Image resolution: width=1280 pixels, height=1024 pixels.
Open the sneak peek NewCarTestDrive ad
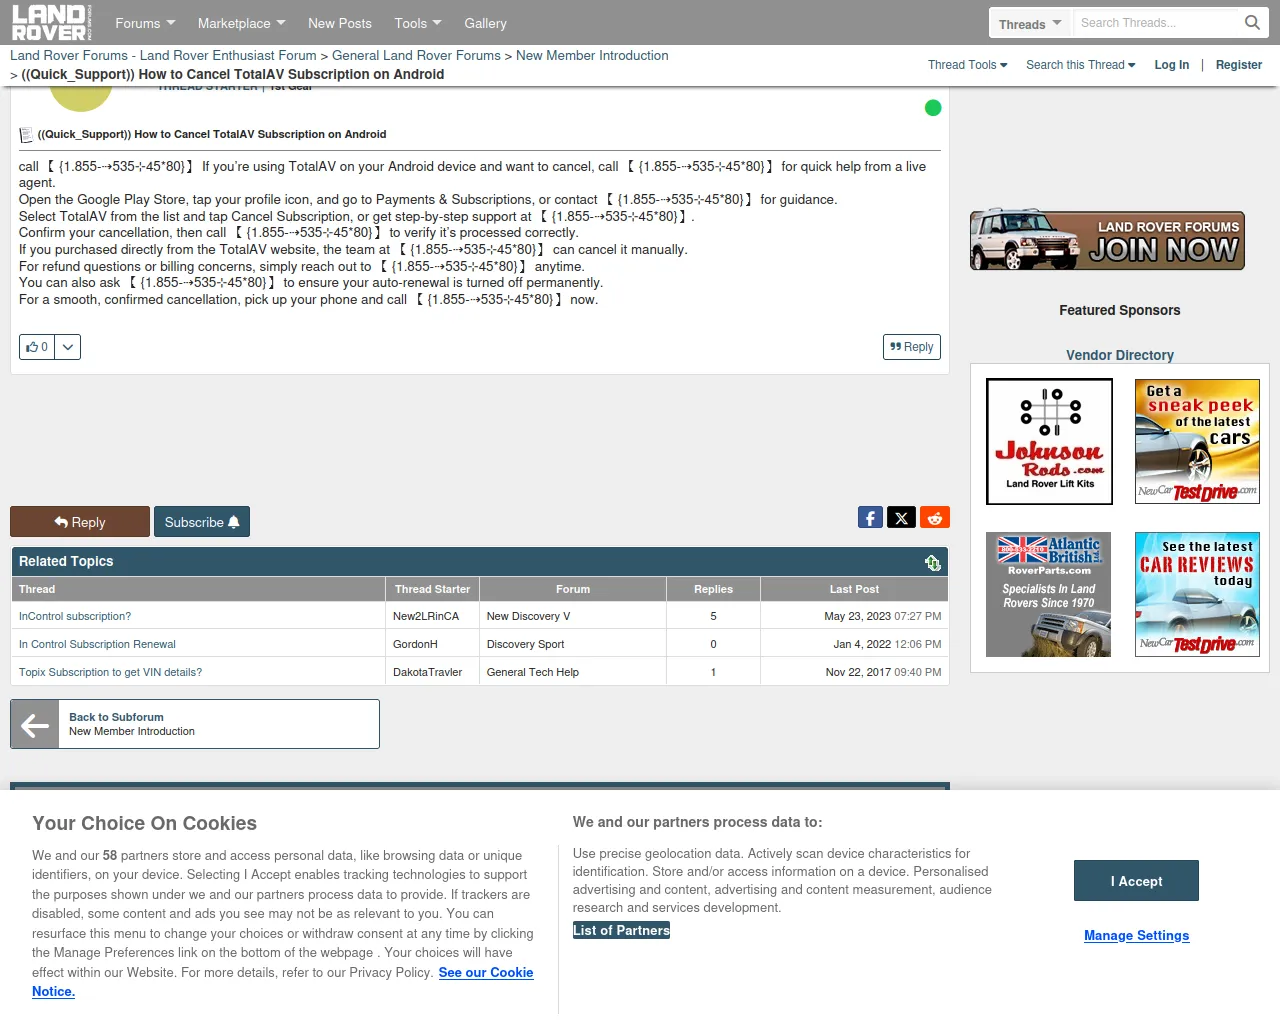pos(1197,441)
